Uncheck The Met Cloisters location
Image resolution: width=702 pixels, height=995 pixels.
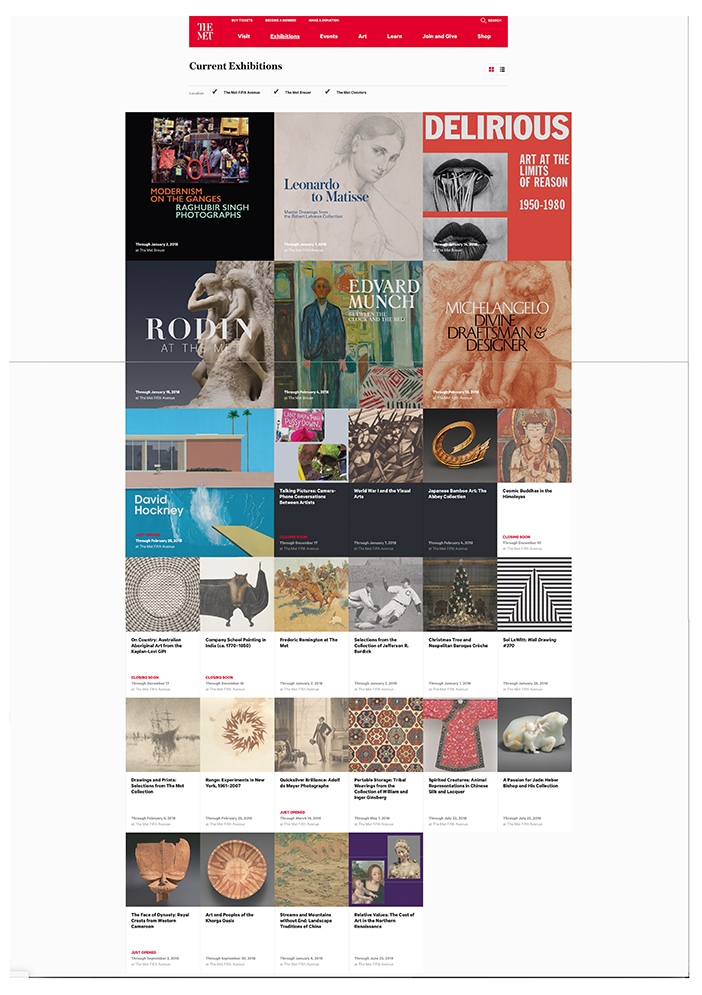328,92
